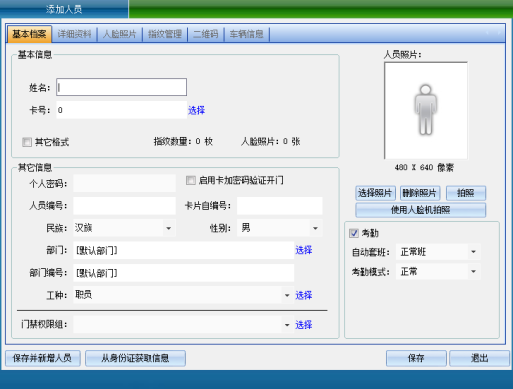Click the 480 X 640 像素 text
This screenshot has height=389, width=513.
424,167
